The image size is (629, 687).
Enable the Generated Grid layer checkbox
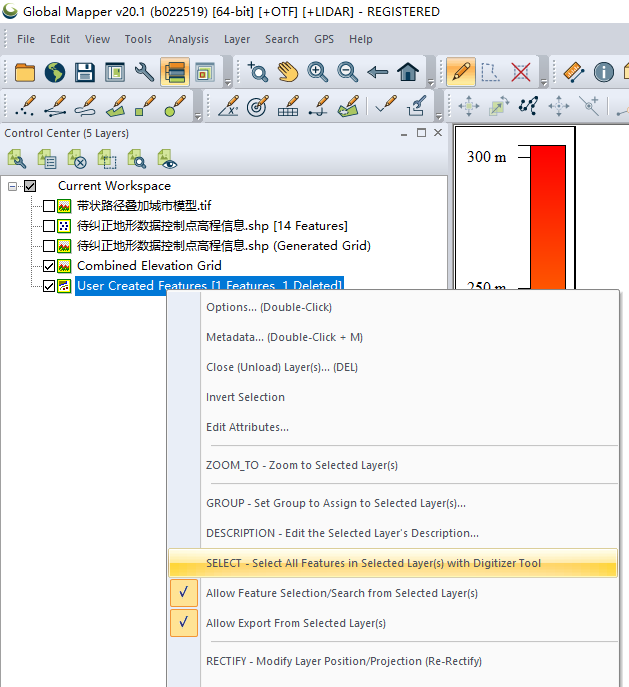(x=49, y=246)
